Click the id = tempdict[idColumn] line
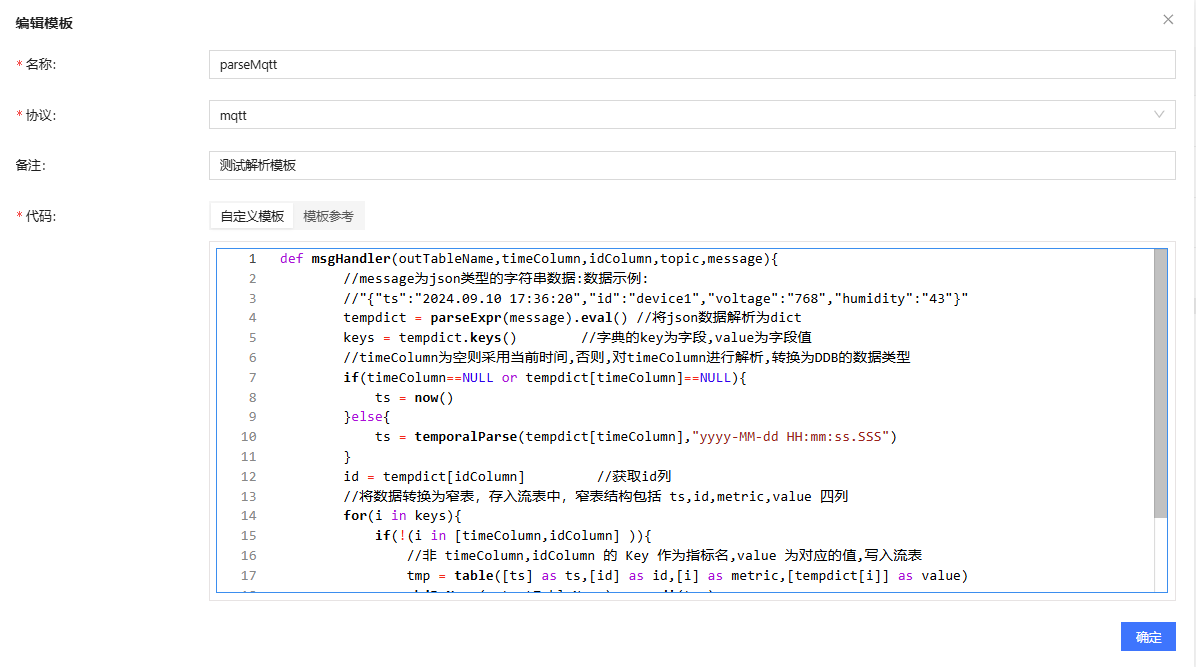 point(507,476)
